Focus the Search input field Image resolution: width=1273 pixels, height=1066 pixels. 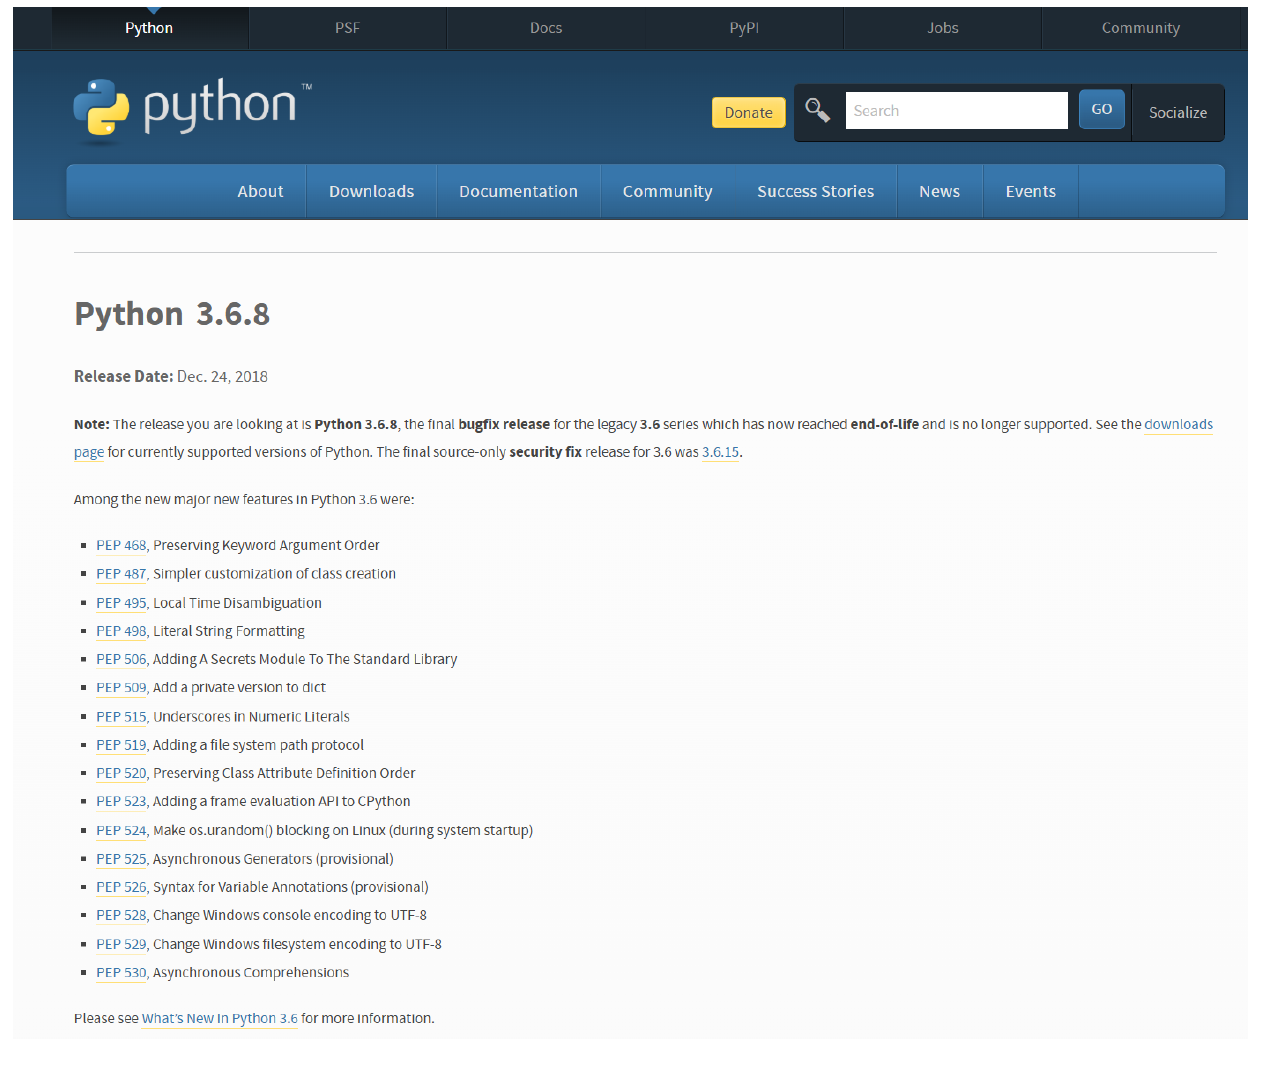pyautogui.click(x=957, y=111)
